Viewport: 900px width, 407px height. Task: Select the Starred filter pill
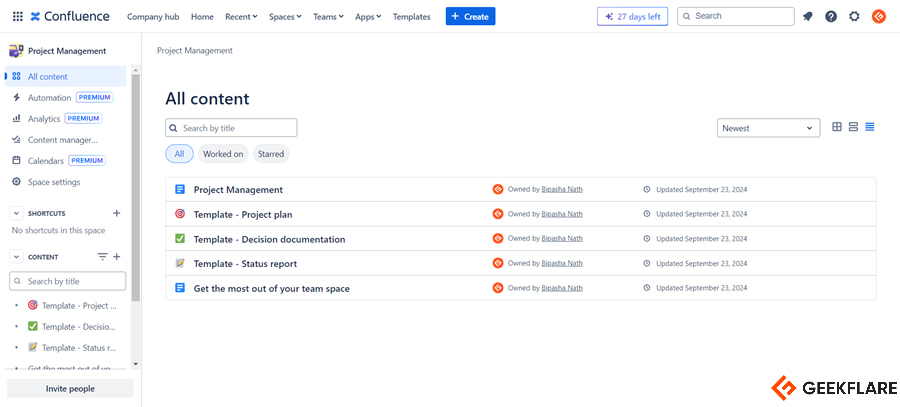271,154
